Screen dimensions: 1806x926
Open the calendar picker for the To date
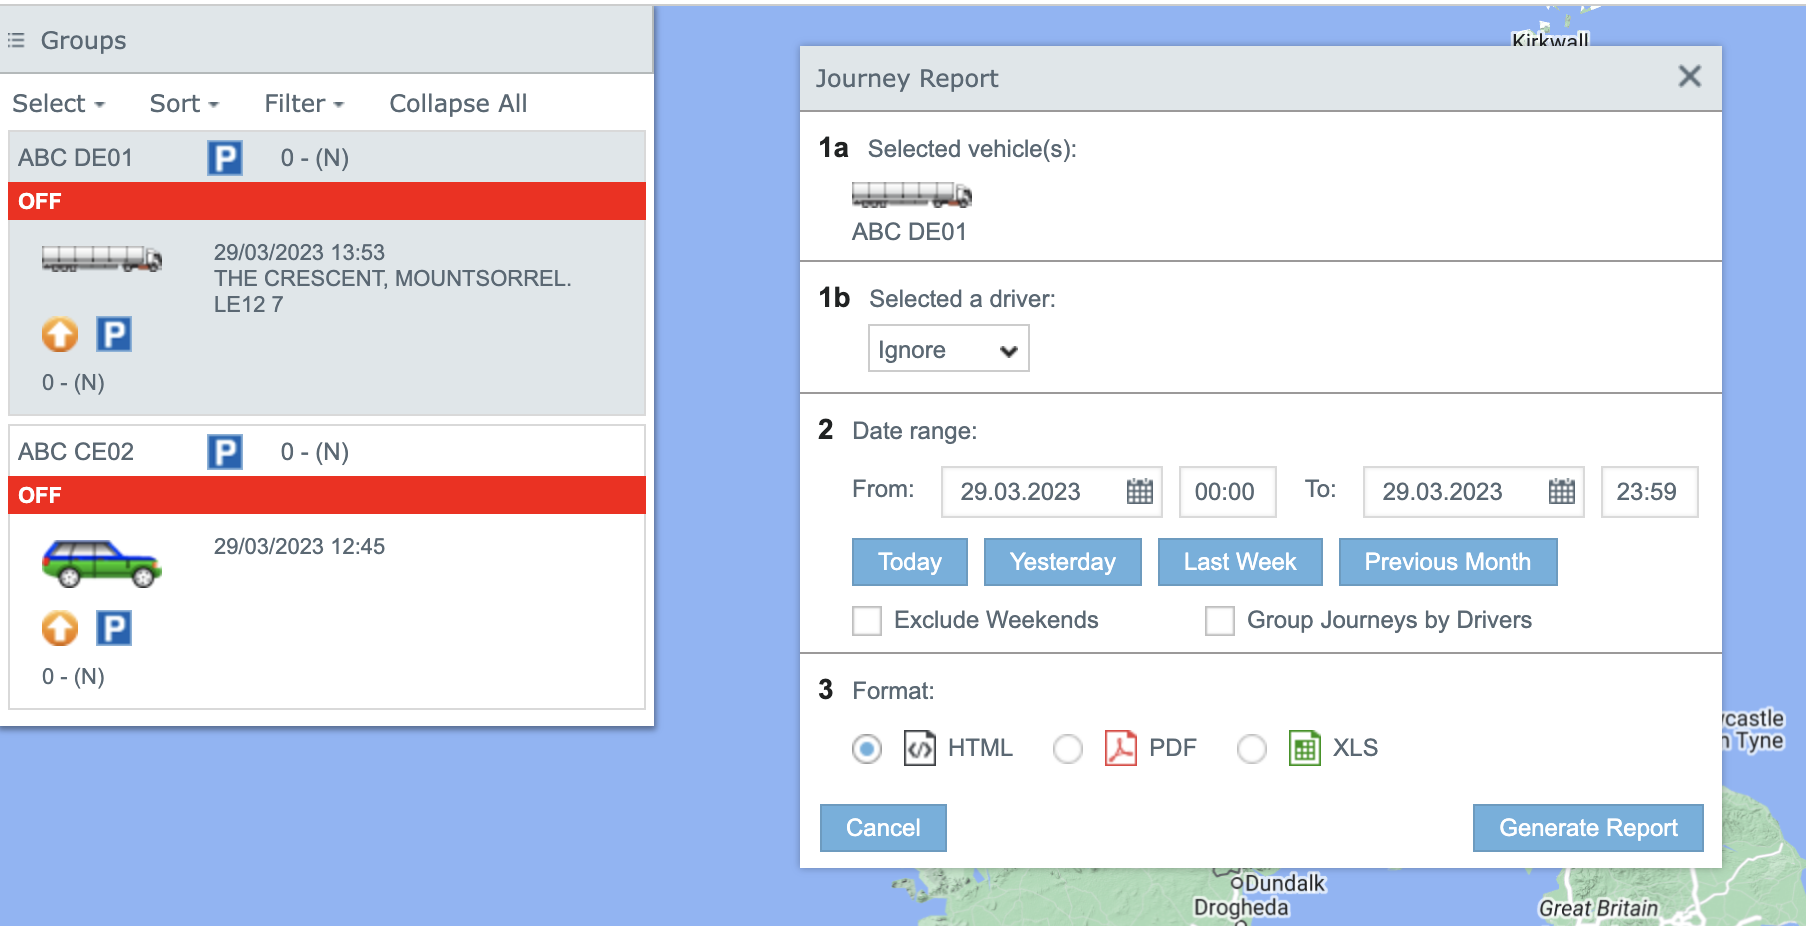coord(1562,491)
